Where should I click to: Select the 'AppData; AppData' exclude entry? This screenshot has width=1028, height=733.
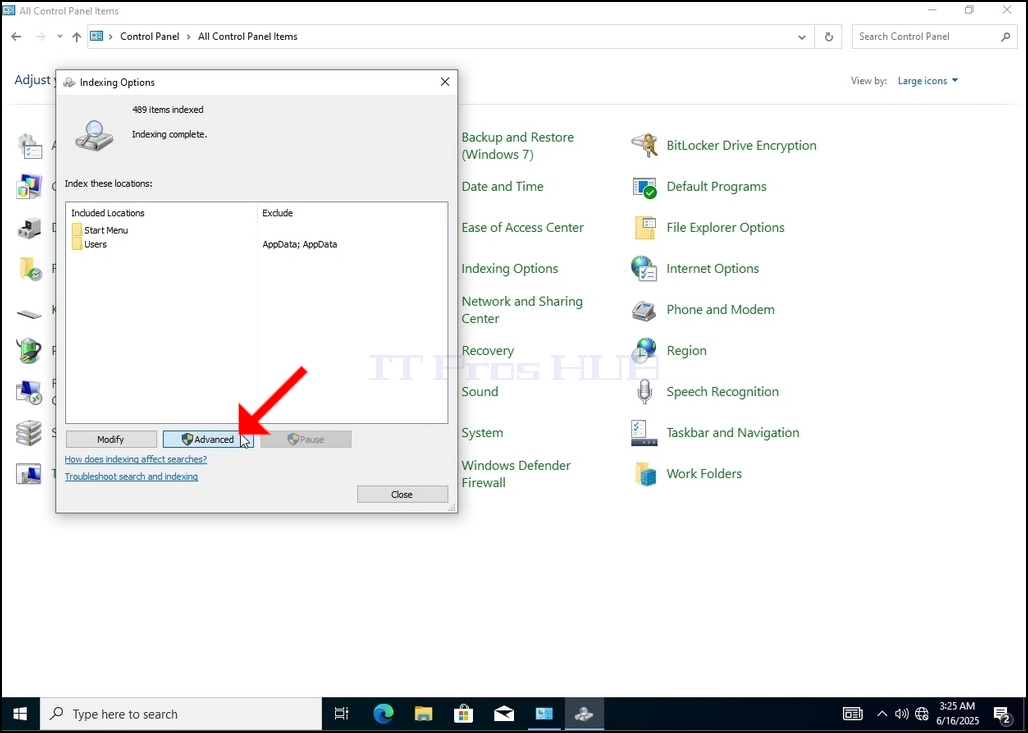[x=300, y=244]
